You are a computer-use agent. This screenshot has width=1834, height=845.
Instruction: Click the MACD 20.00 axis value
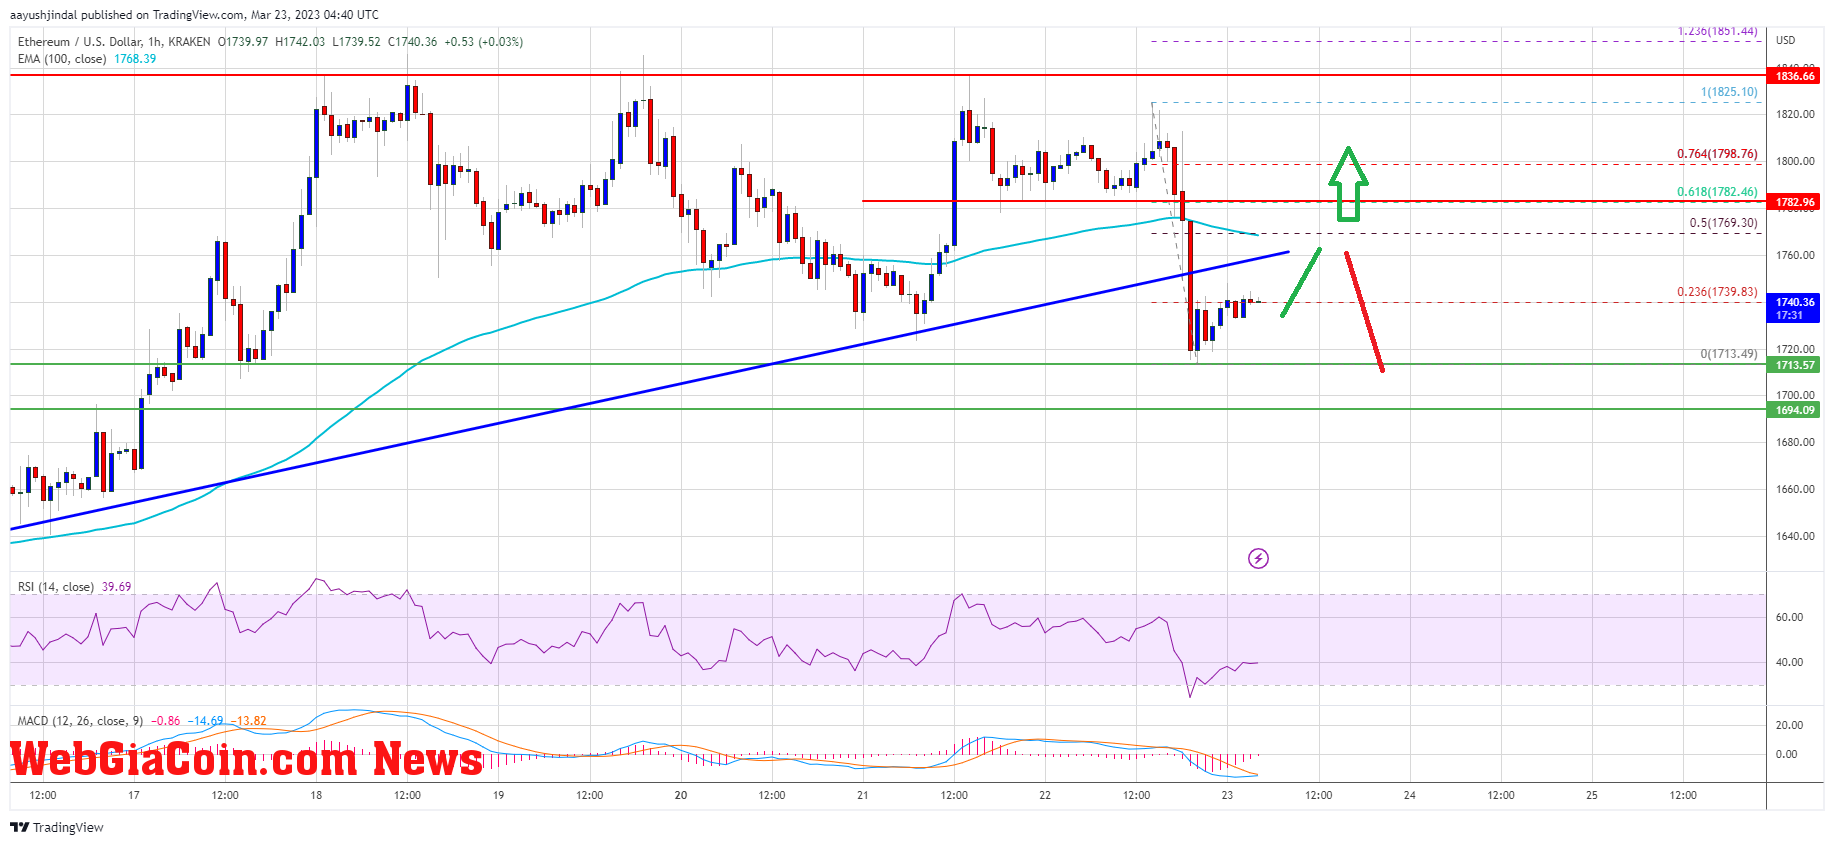click(x=1789, y=725)
